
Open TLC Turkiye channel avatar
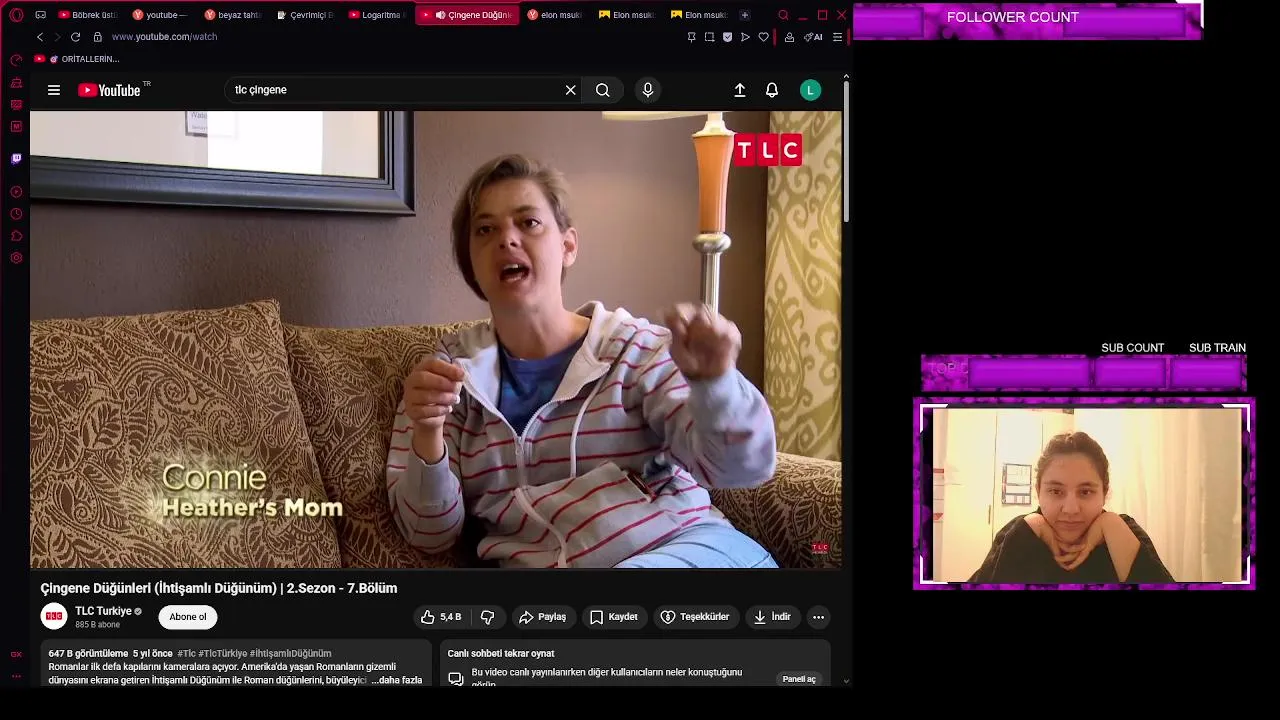(x=54, y=617)
